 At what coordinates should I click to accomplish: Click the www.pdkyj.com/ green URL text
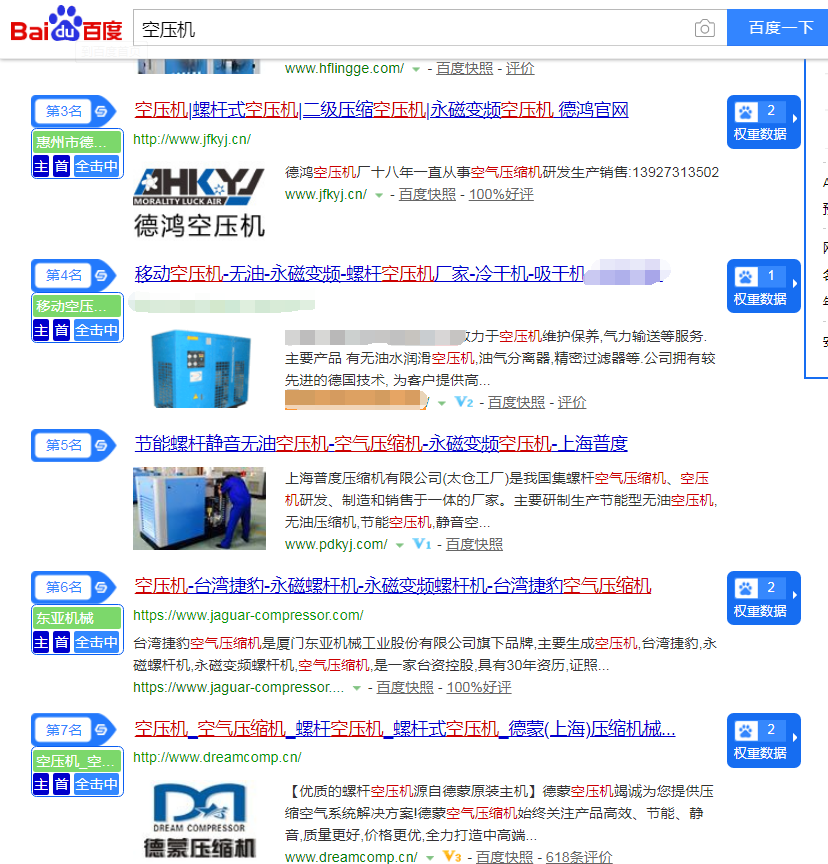tap(336, 544)
